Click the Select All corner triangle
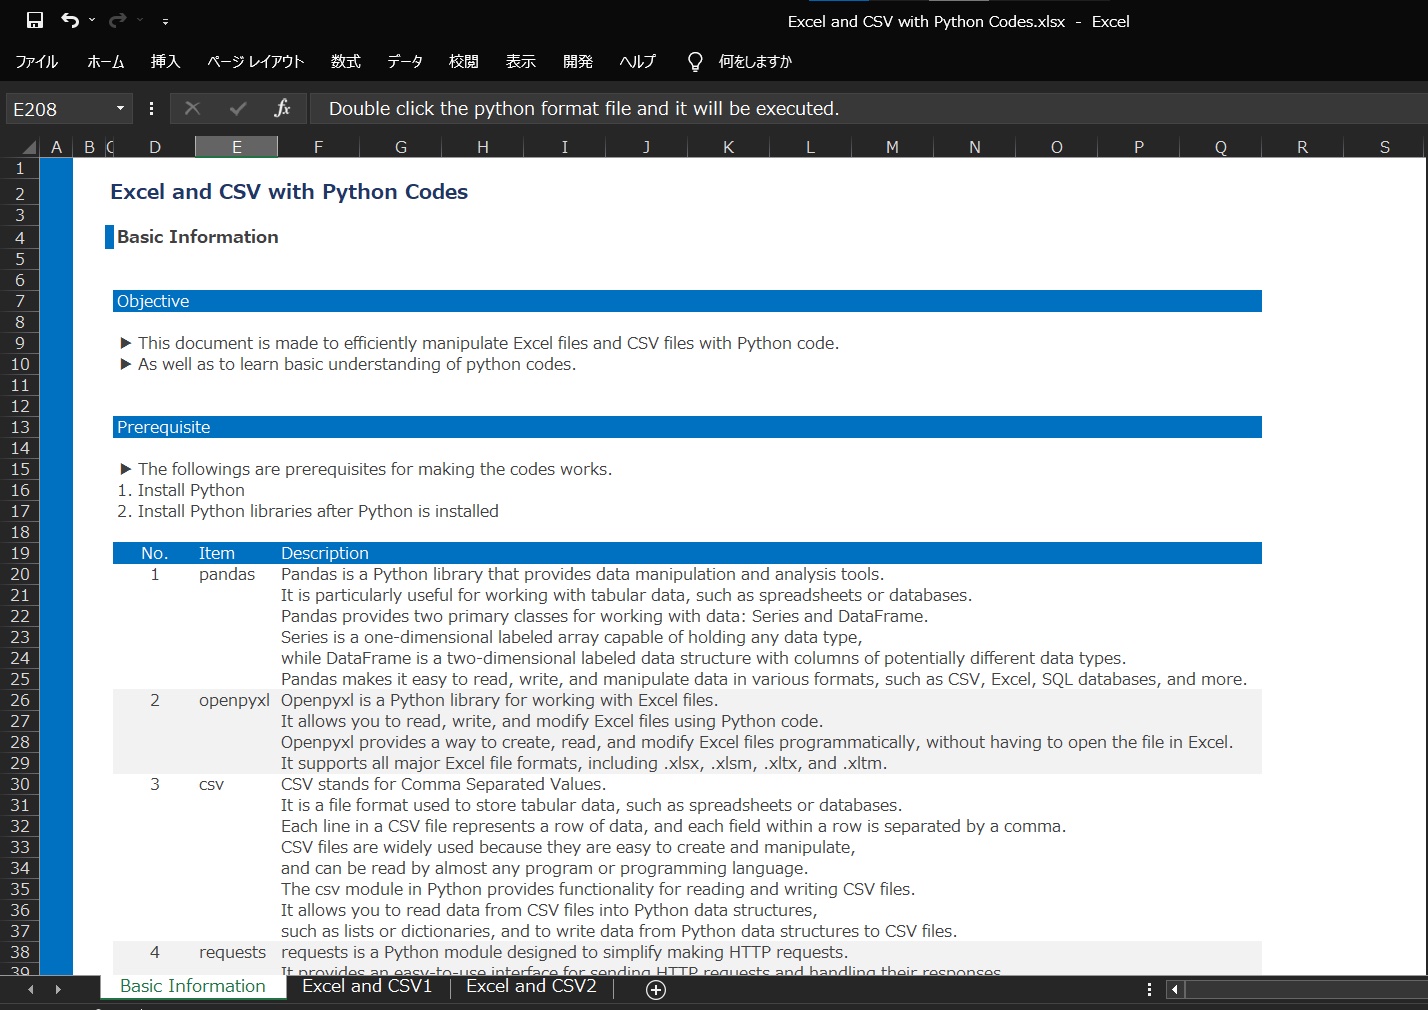 29,147
